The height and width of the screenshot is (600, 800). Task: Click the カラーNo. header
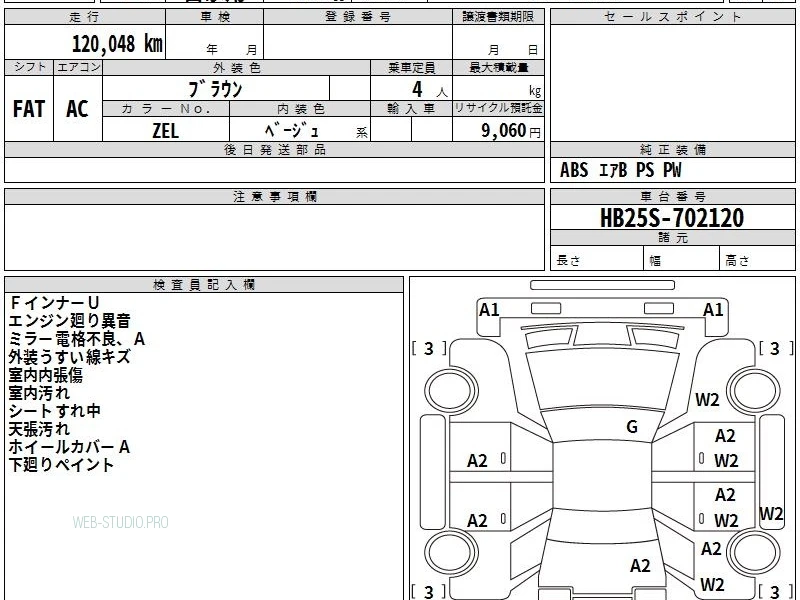pyautogui.click(x=166, y=109)
